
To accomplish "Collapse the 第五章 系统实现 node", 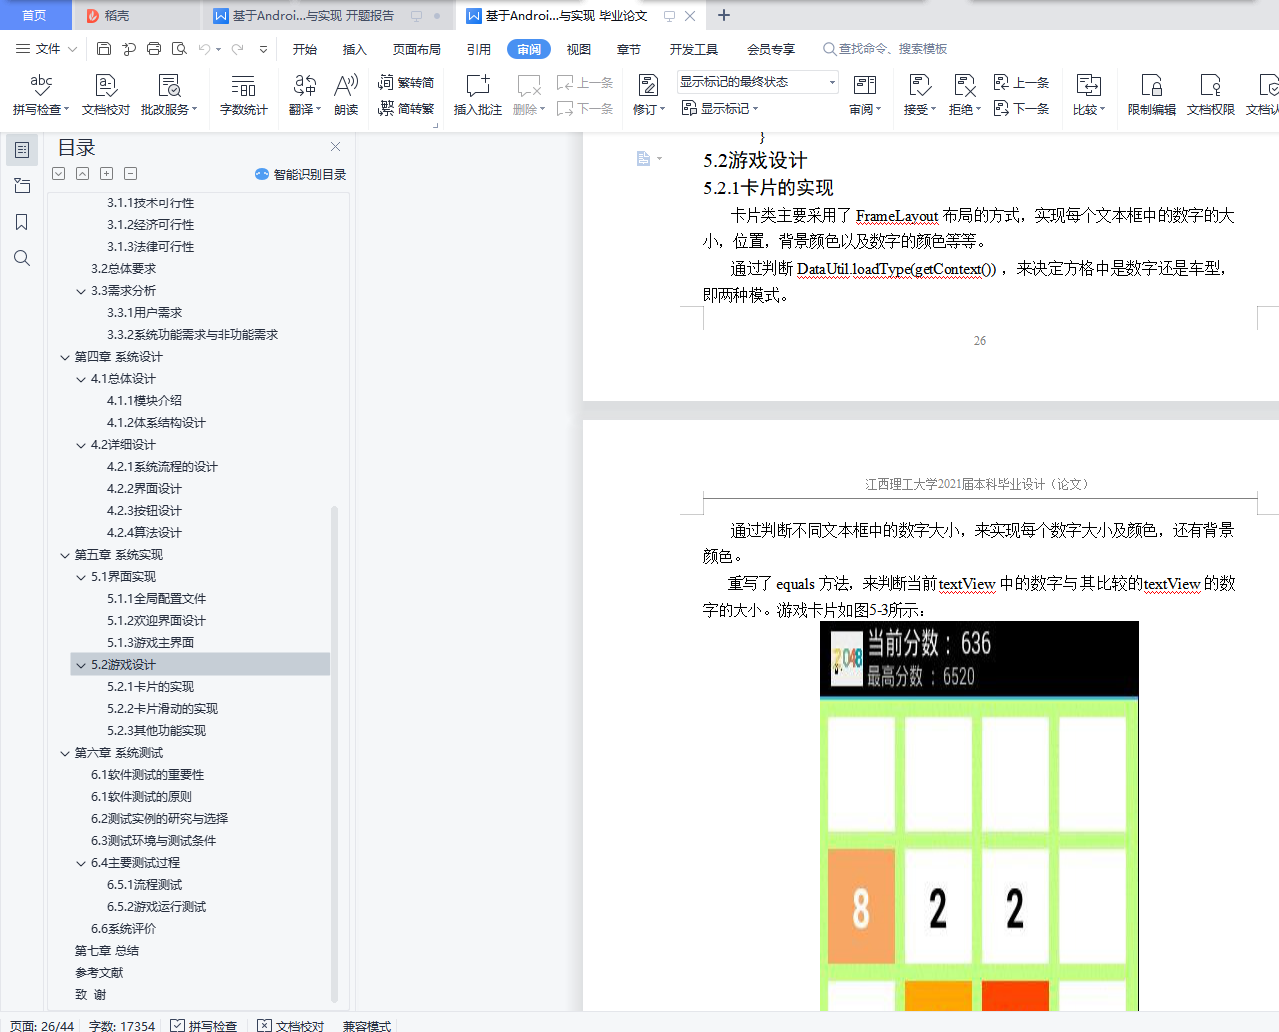I will click(x=65, y=555).
